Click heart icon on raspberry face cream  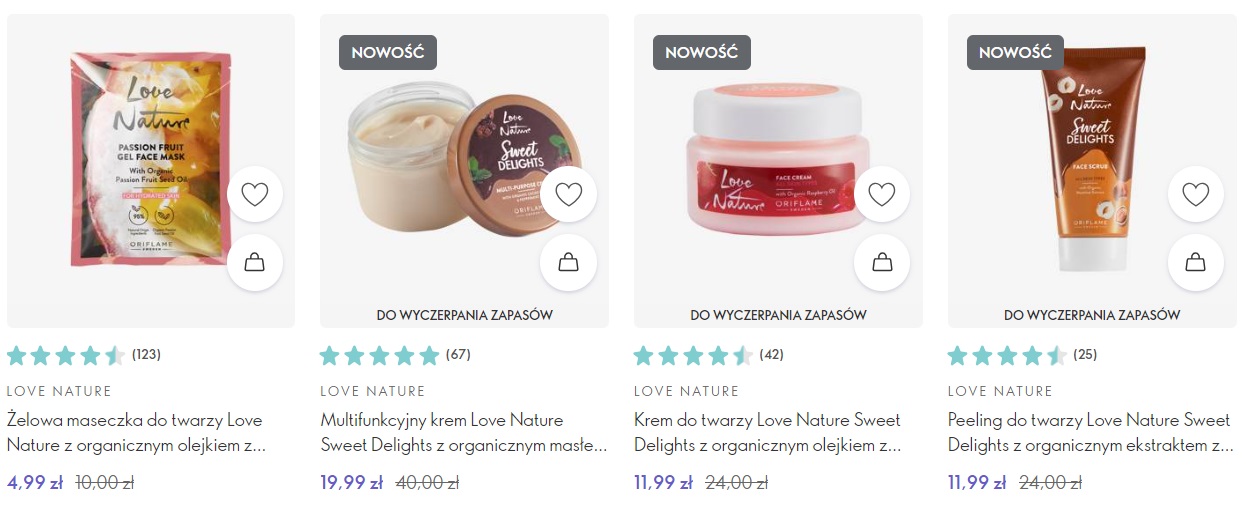882,194
